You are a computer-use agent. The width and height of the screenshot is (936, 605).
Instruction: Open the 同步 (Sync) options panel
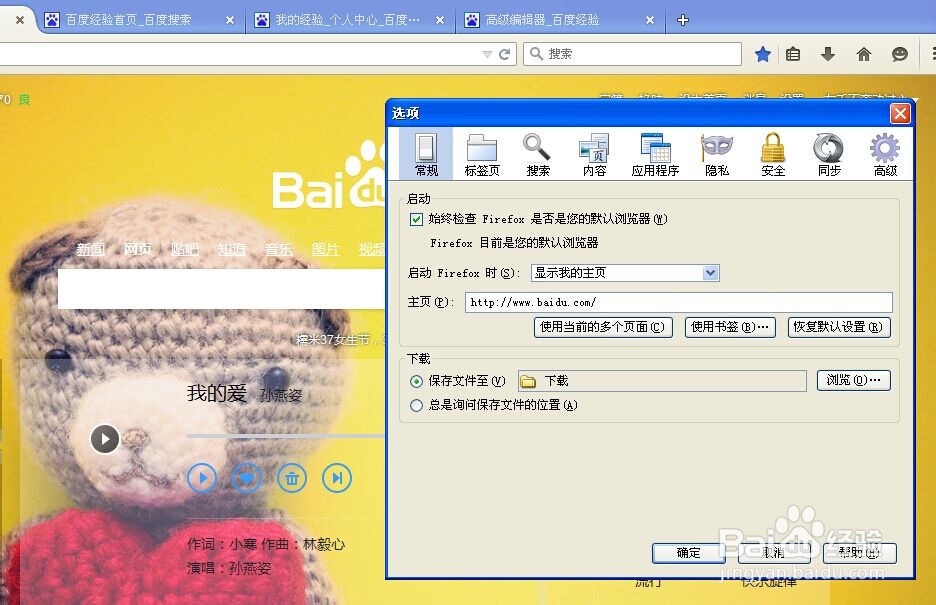point(829,155)
